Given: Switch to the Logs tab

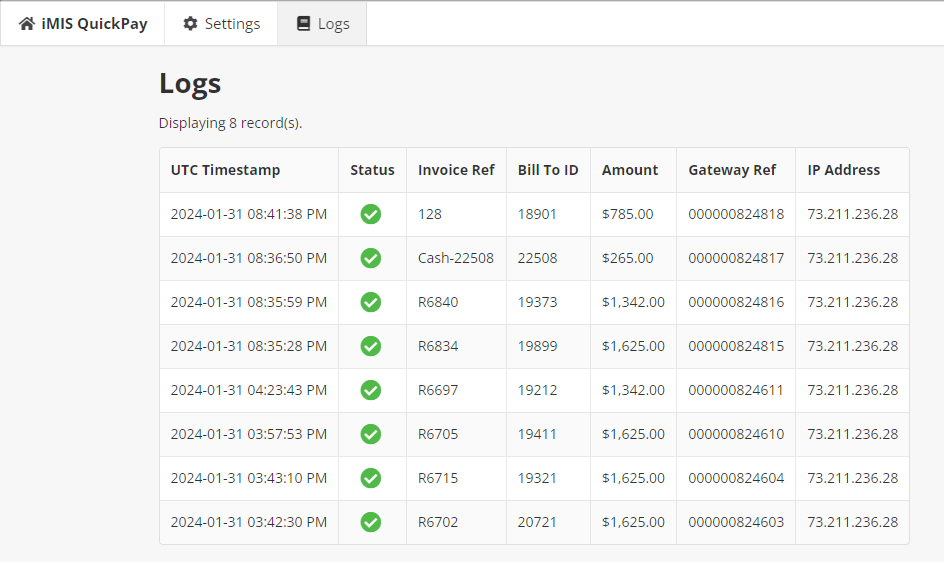Looking at the screenshot, I should (322, 23).
